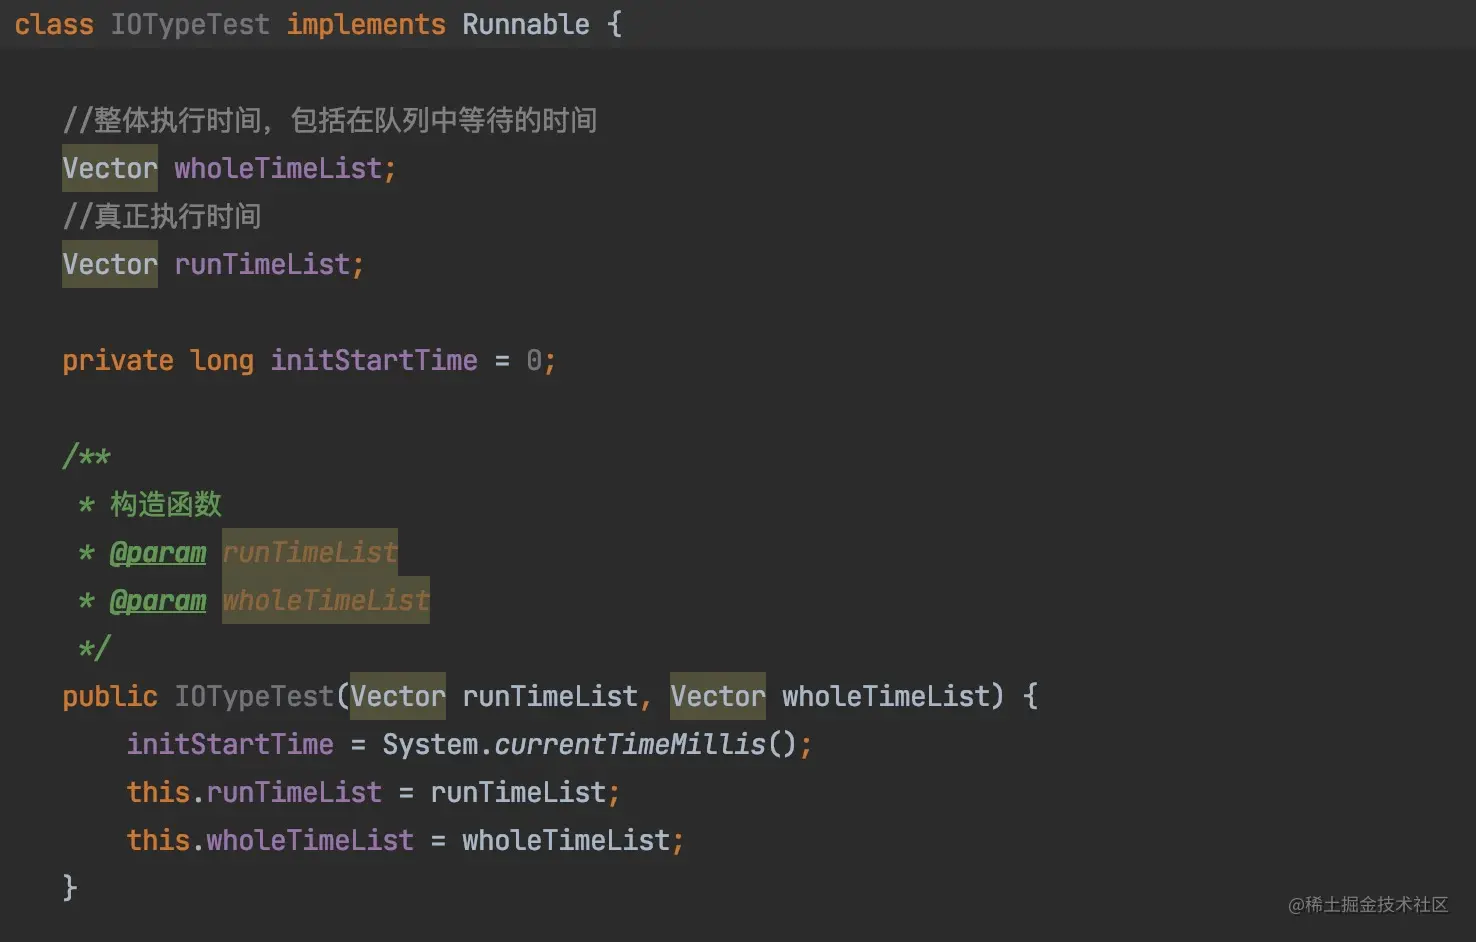This screenshot has width=1476, height=942.
Task: Click runTimeList on the assignment's right side
Action: coord(518,792)
